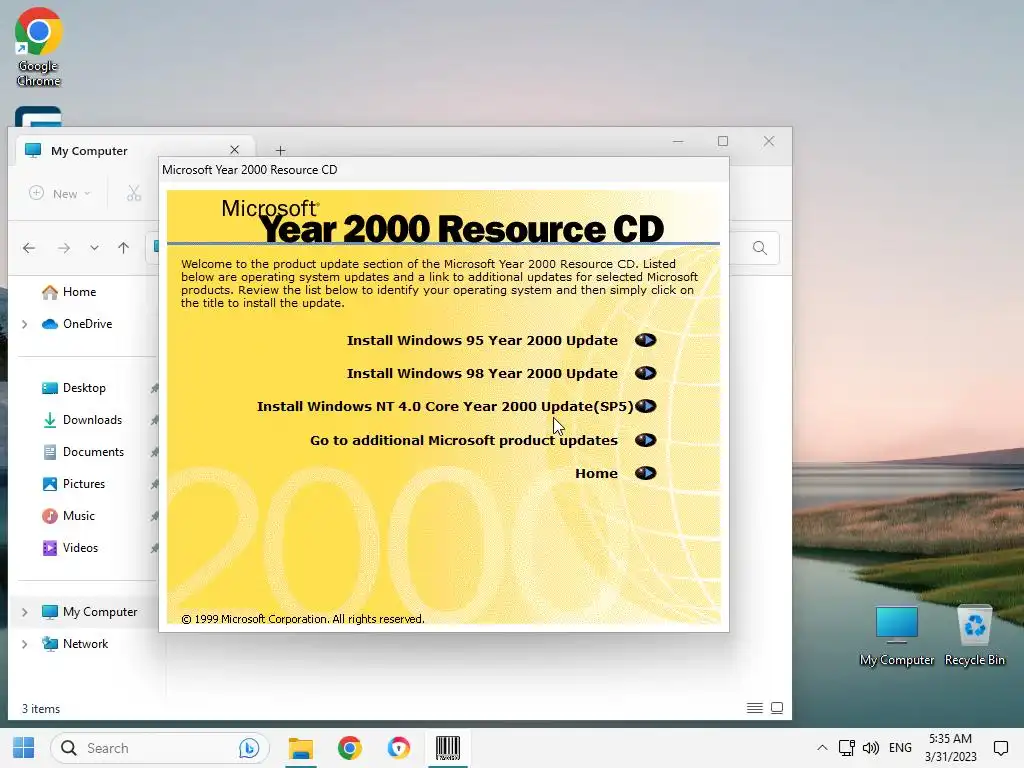Click arrow button beside Install Windows 95 Update
The image size is (1024, 768).
pyautogui.click(x=645, y=340)
